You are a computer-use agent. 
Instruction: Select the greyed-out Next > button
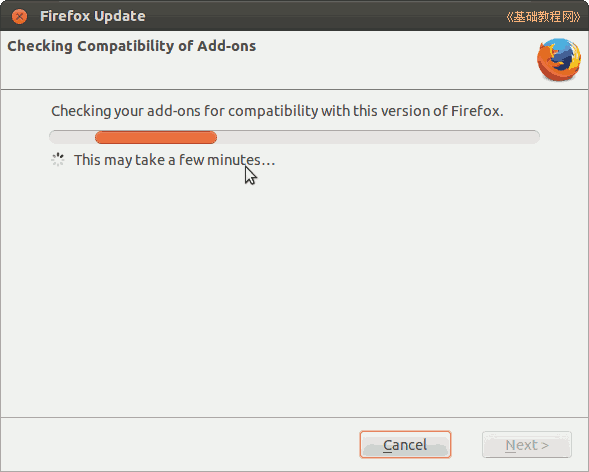[x=527, y=445]
